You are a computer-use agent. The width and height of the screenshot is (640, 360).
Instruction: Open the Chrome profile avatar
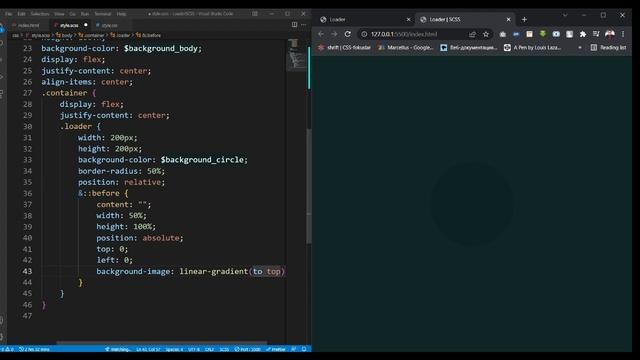610,34
